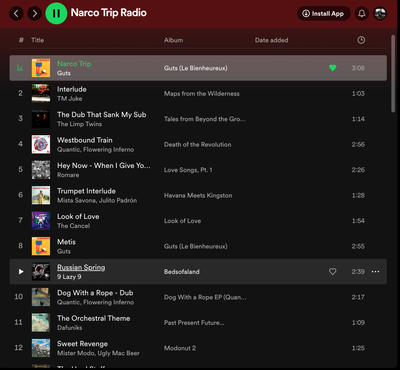Image resolution: width=400 pixels, height=370 pixels.
Task: Open album Modonut 2
Action: tap(180, 348)
